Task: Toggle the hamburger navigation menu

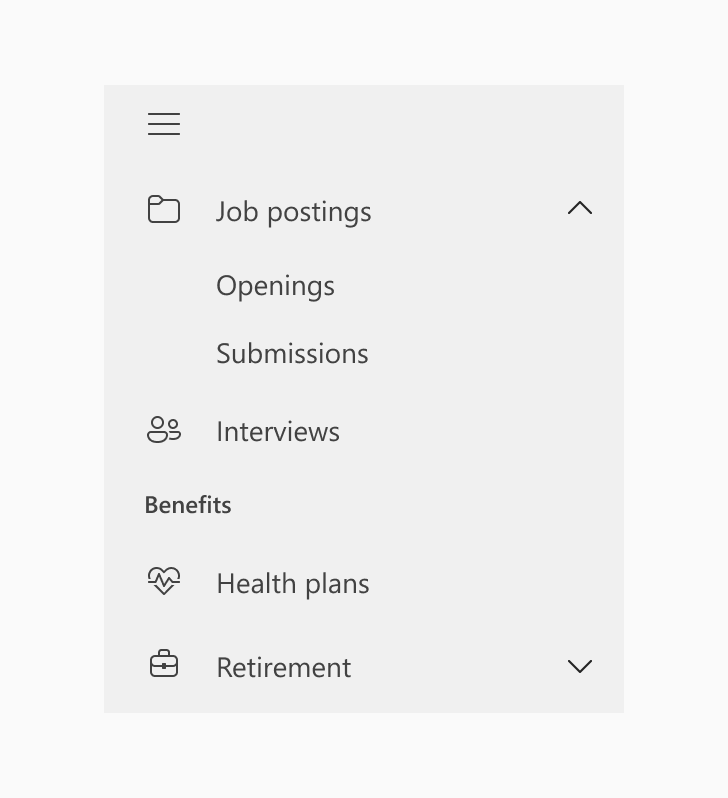Action: point(164,124)
